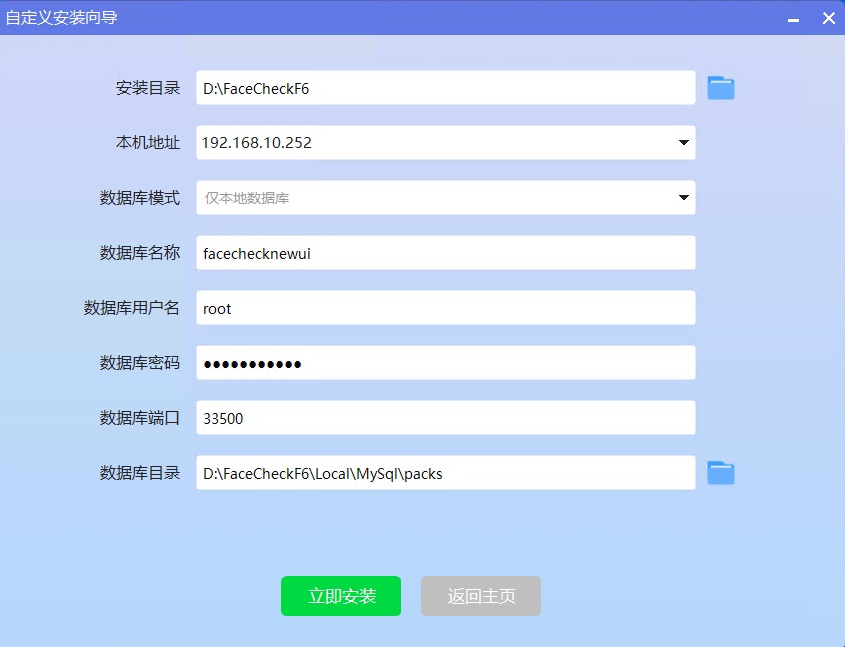
Task: Click the 安装目录 label text
Action: click(x=148, y=88)
